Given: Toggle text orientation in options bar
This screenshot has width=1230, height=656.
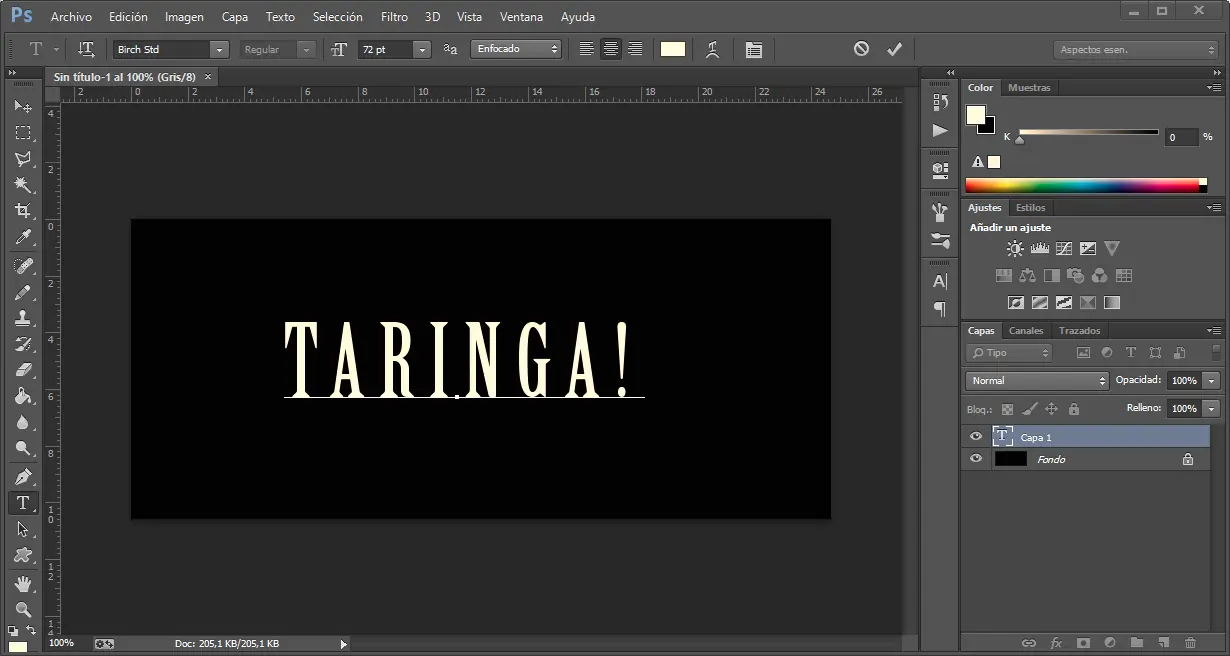Looking at the screenshot, I should pos(86,49).
